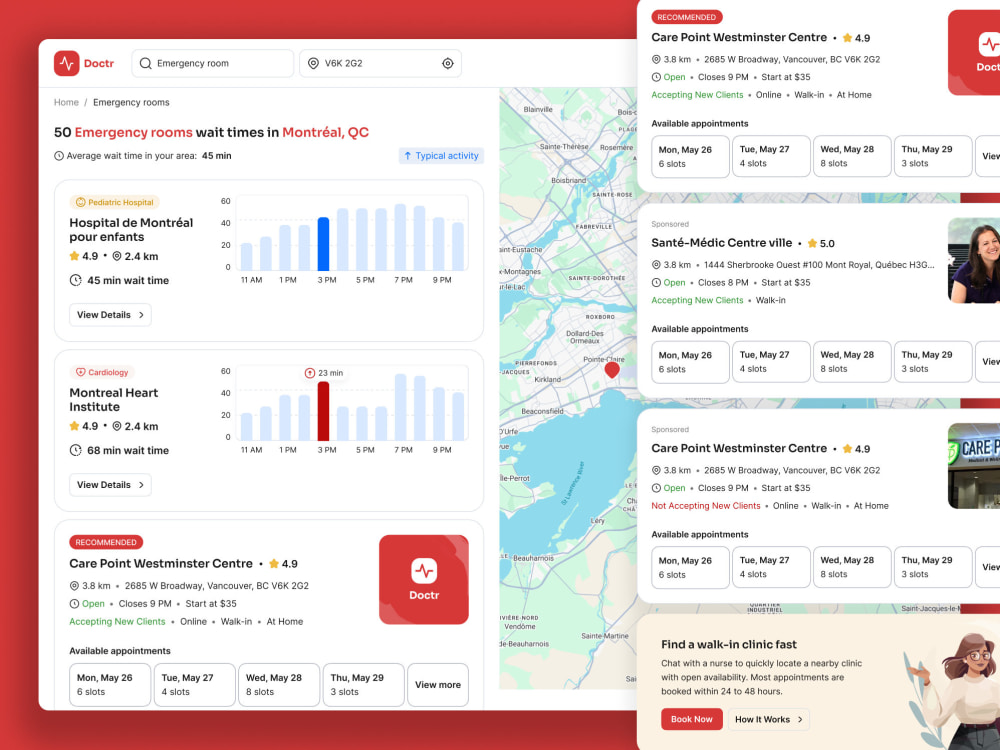Open View Details for Hospital de Montréal

tap(110, 314)
